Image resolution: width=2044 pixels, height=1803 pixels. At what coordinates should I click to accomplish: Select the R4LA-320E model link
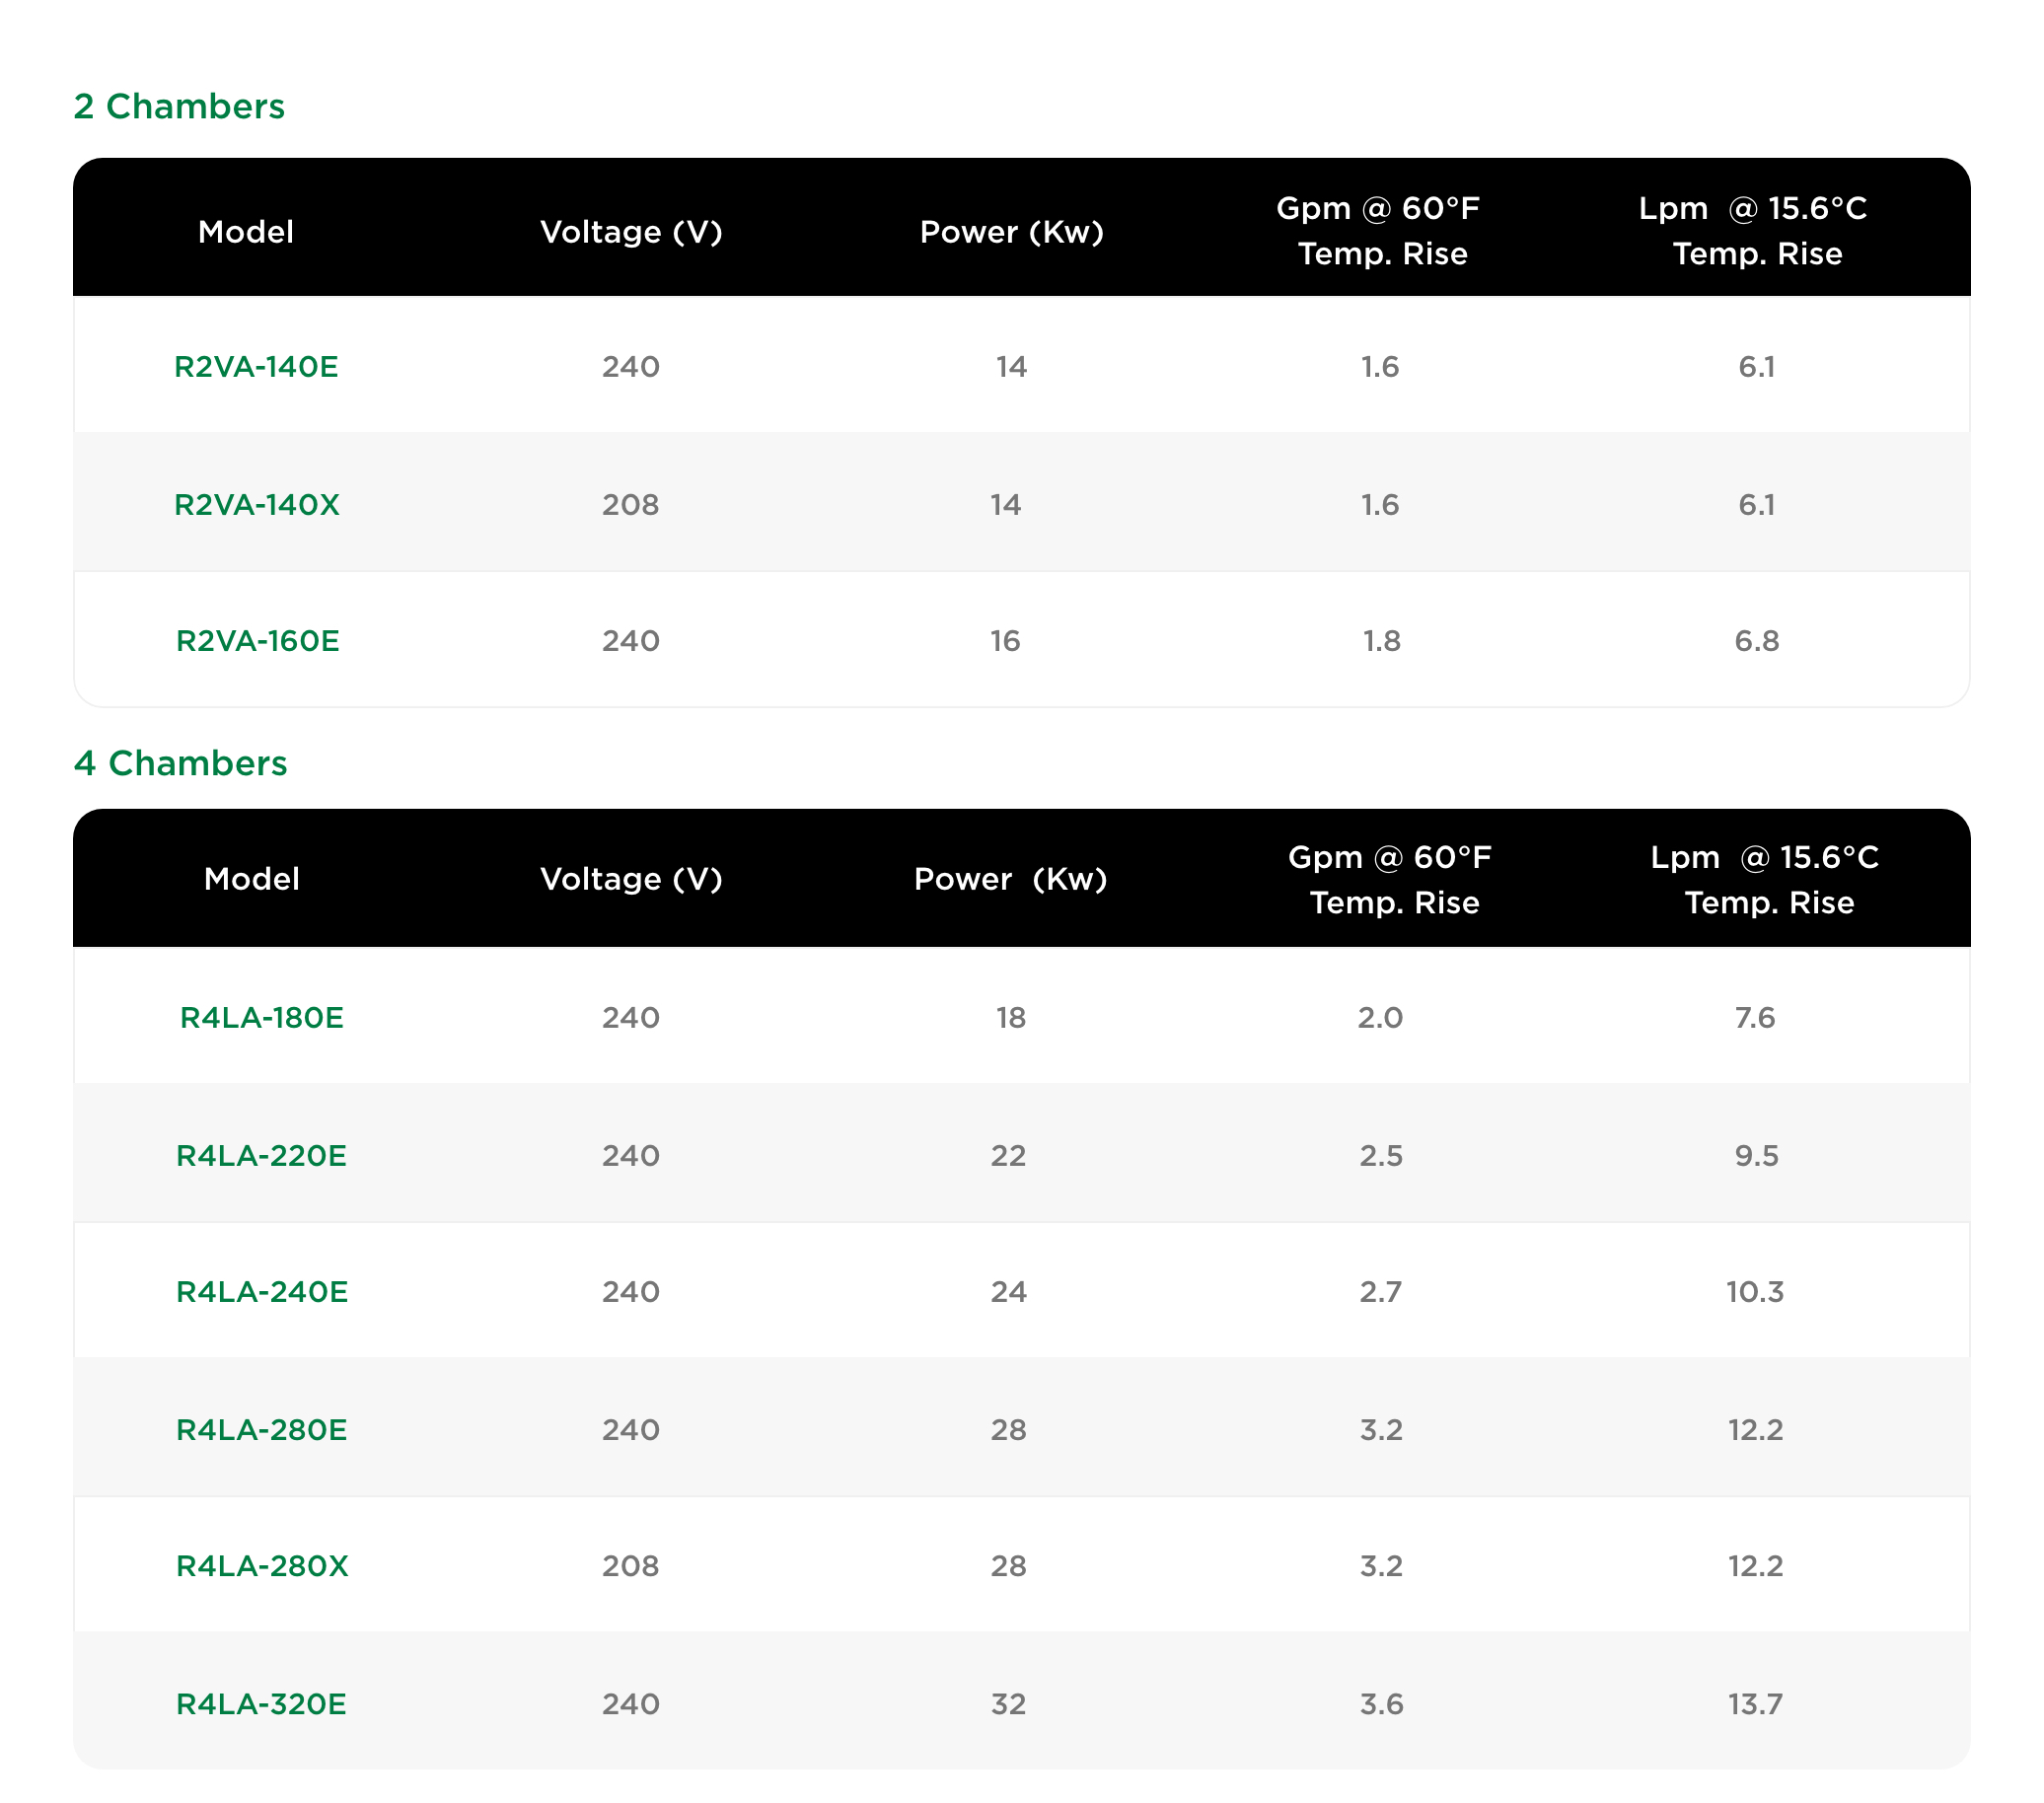[x=262, y=1704]
